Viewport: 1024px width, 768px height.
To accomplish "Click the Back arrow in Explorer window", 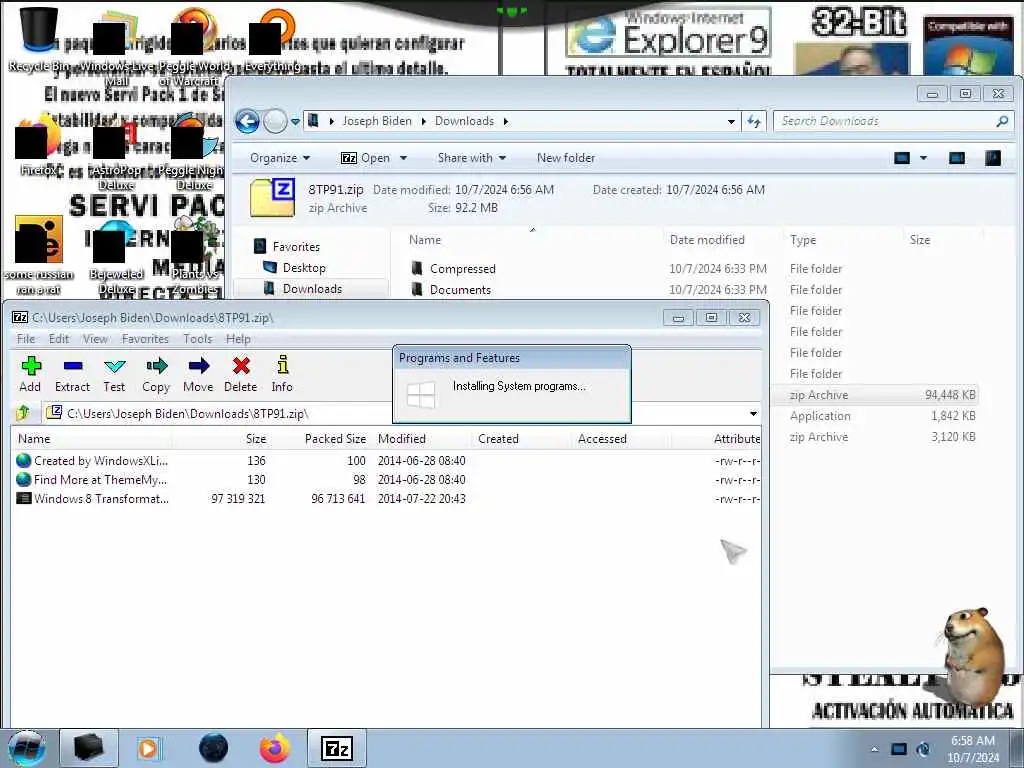I will pos(248,121).
